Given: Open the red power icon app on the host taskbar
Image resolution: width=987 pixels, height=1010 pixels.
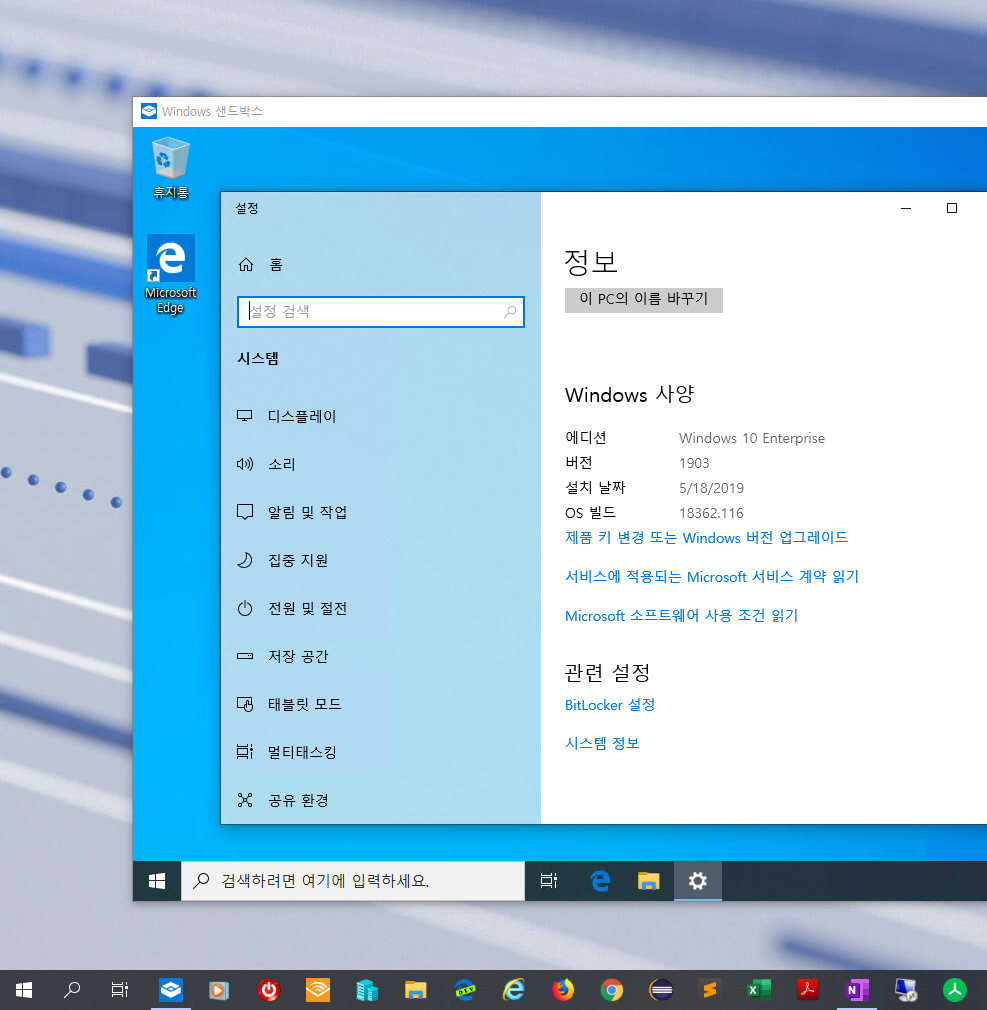Looking at the screenshot, I should coord(269,990).
